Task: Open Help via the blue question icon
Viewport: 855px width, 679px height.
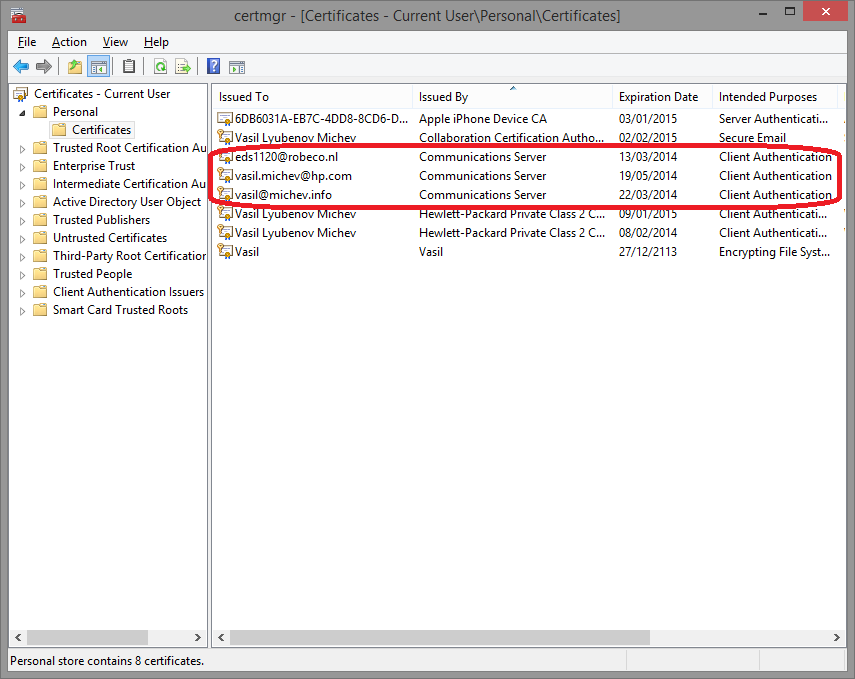Action: pyautogui.click(x=213, y=67)
